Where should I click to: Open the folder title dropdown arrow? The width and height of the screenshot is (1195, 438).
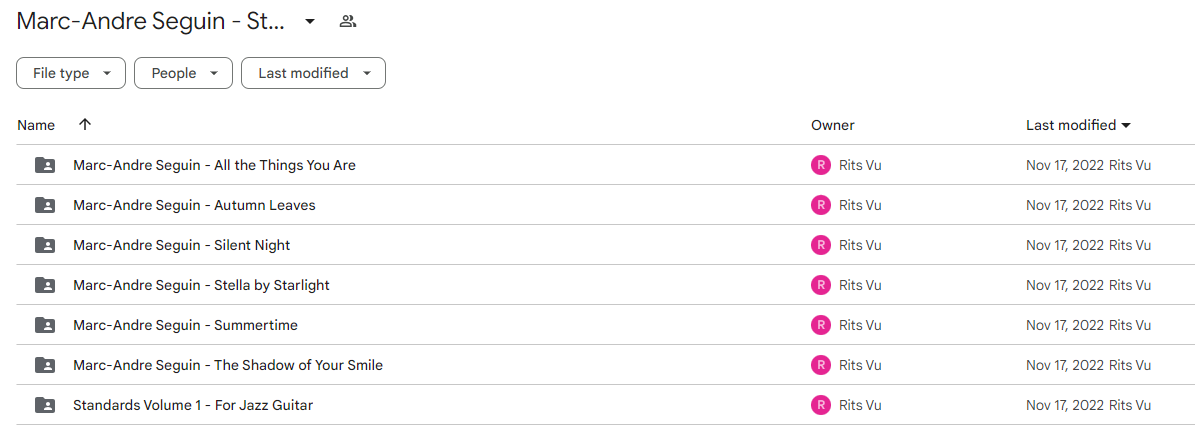click(x=309, y=21)
